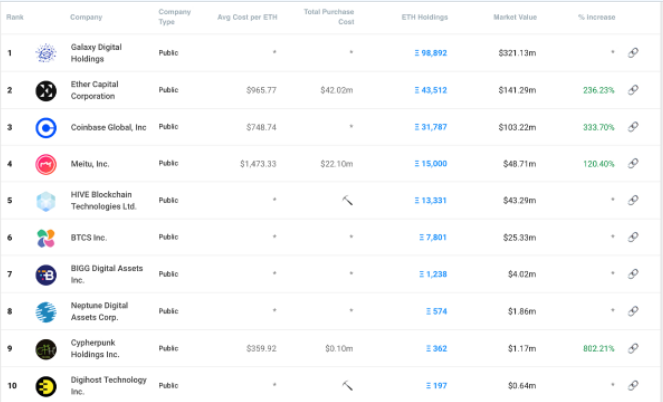Sort by Avg Cost per ETH header
The height and width of the screenshot is (402, 663).
247,17
